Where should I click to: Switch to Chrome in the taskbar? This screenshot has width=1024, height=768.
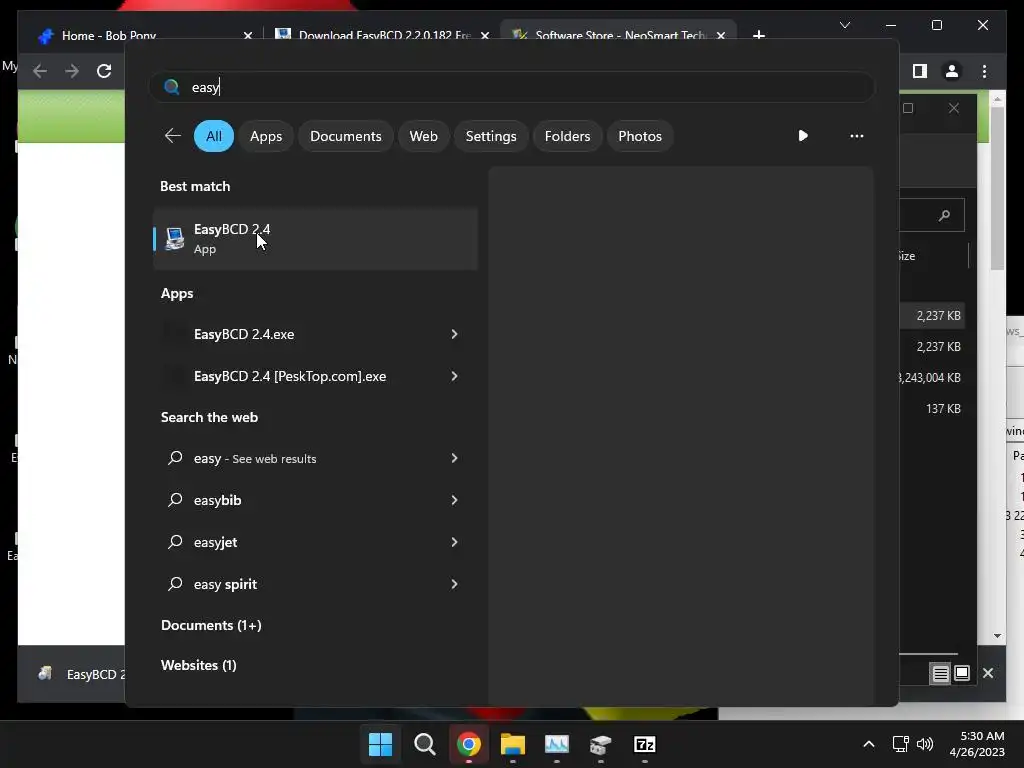pyautogui.click(x=469, y=744)
